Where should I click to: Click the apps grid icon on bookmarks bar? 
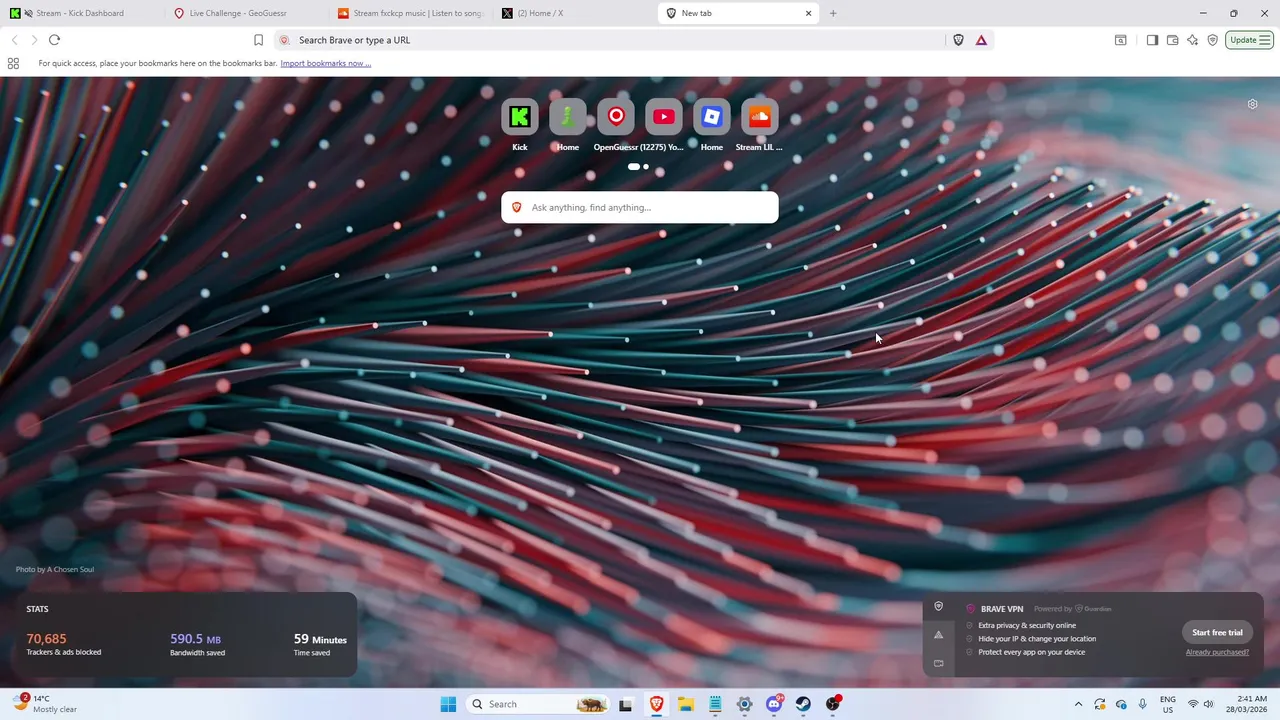[13, 63]
